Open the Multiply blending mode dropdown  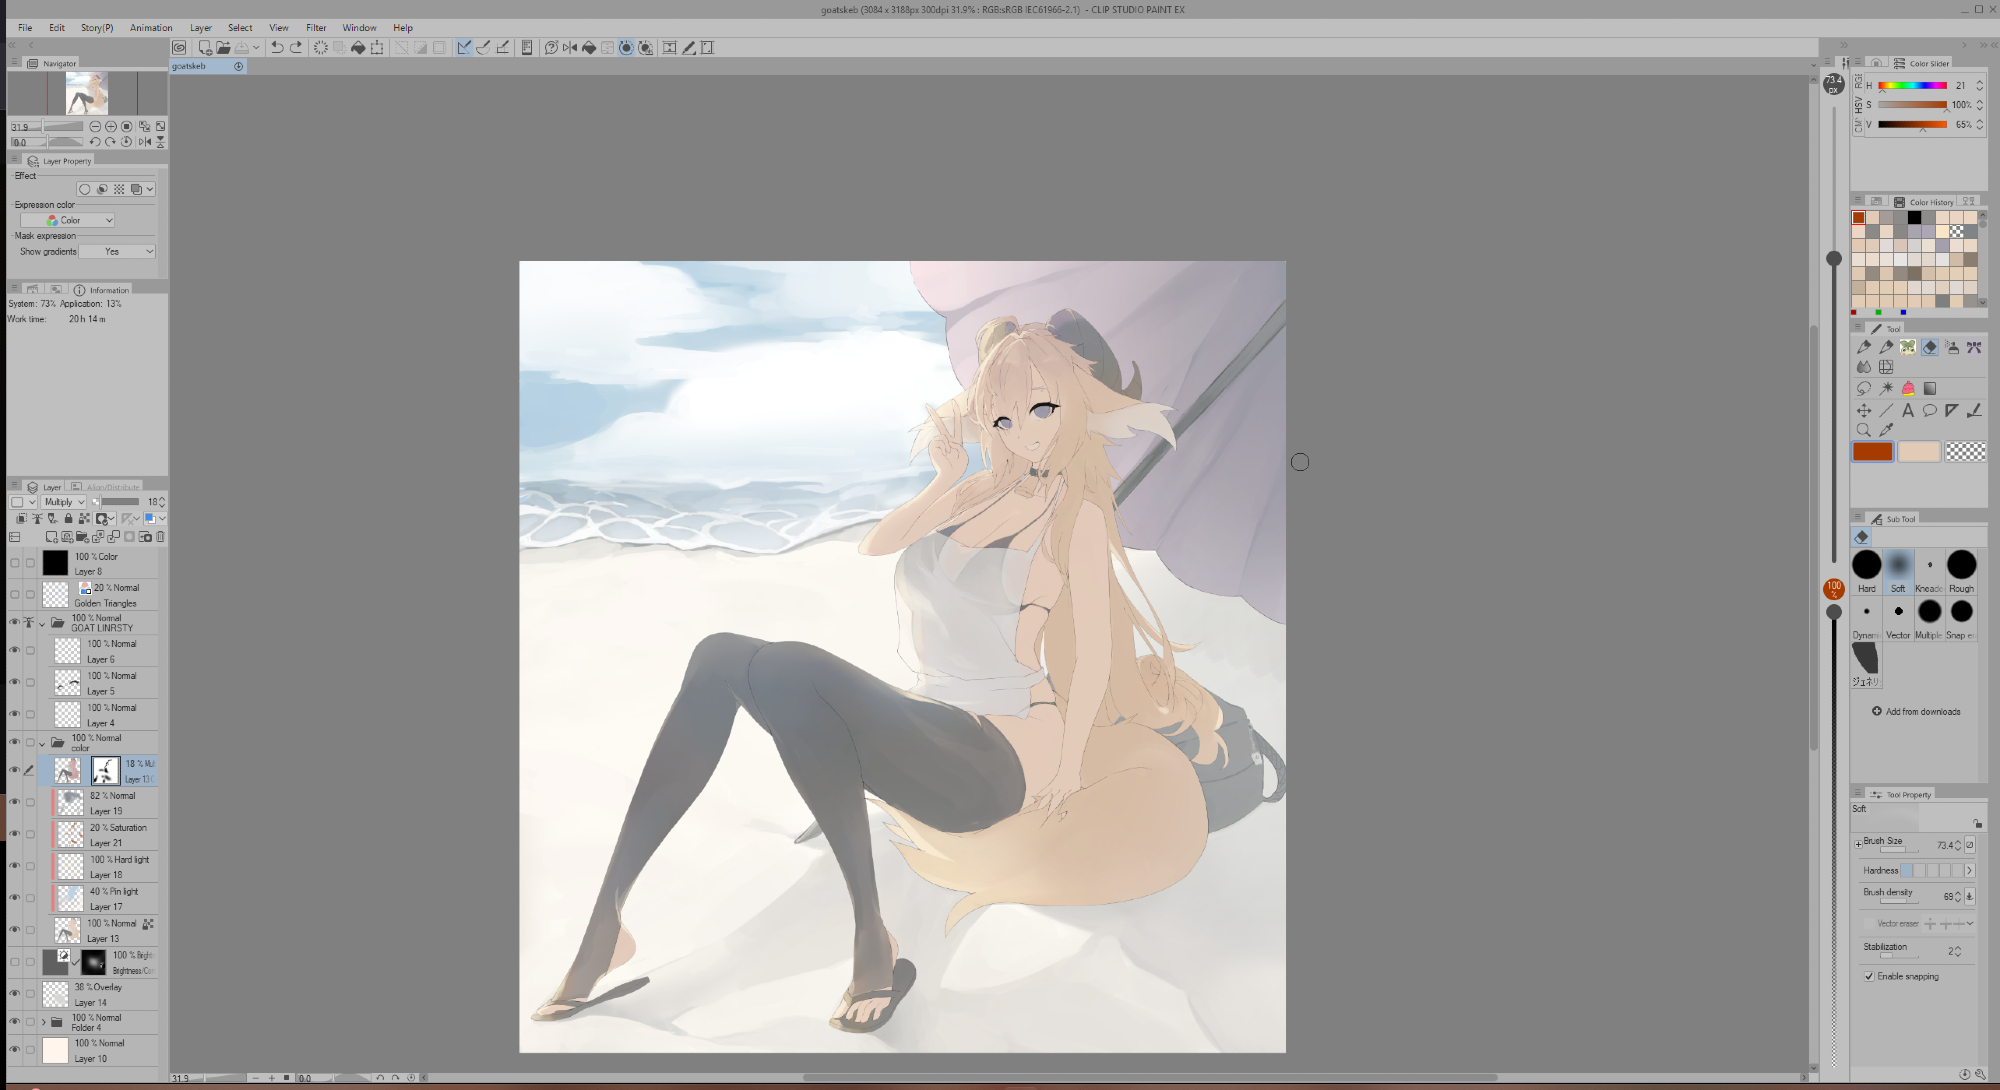click(x=64, y=502)
